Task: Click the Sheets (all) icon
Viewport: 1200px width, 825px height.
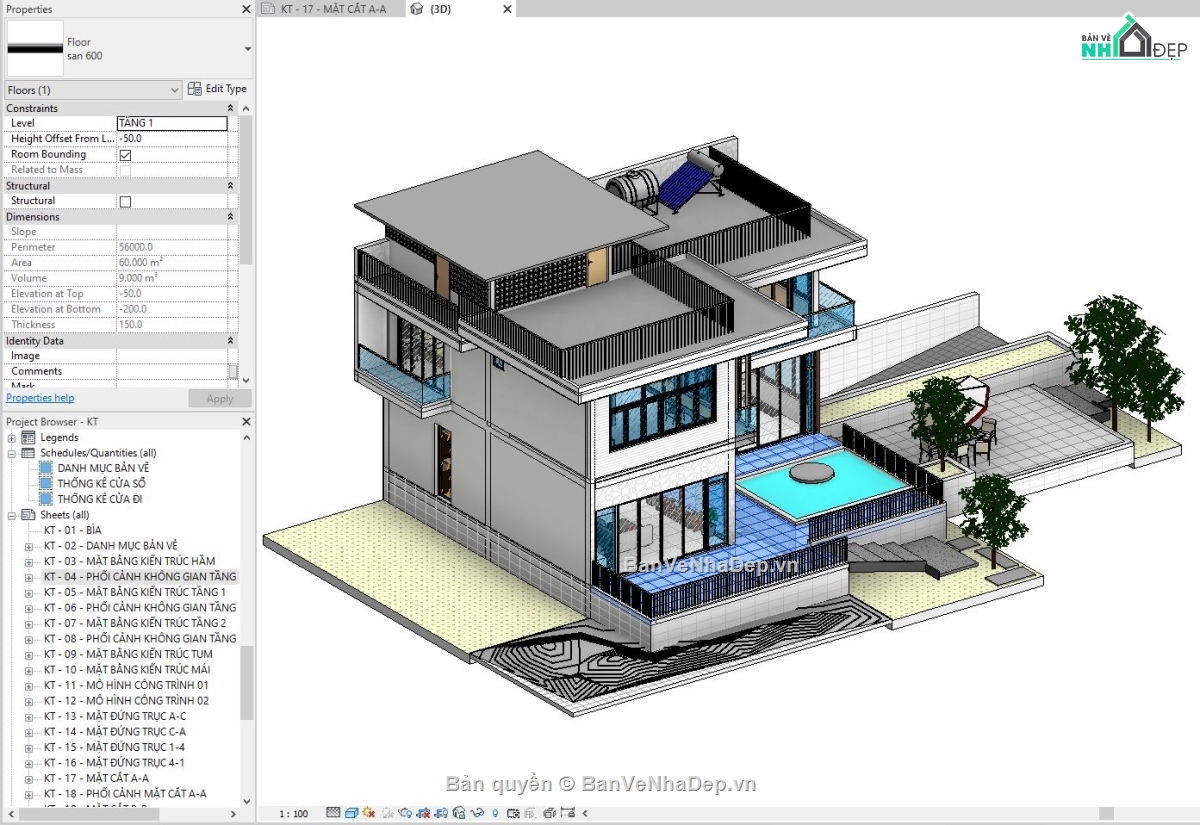Action: [28, 515]
